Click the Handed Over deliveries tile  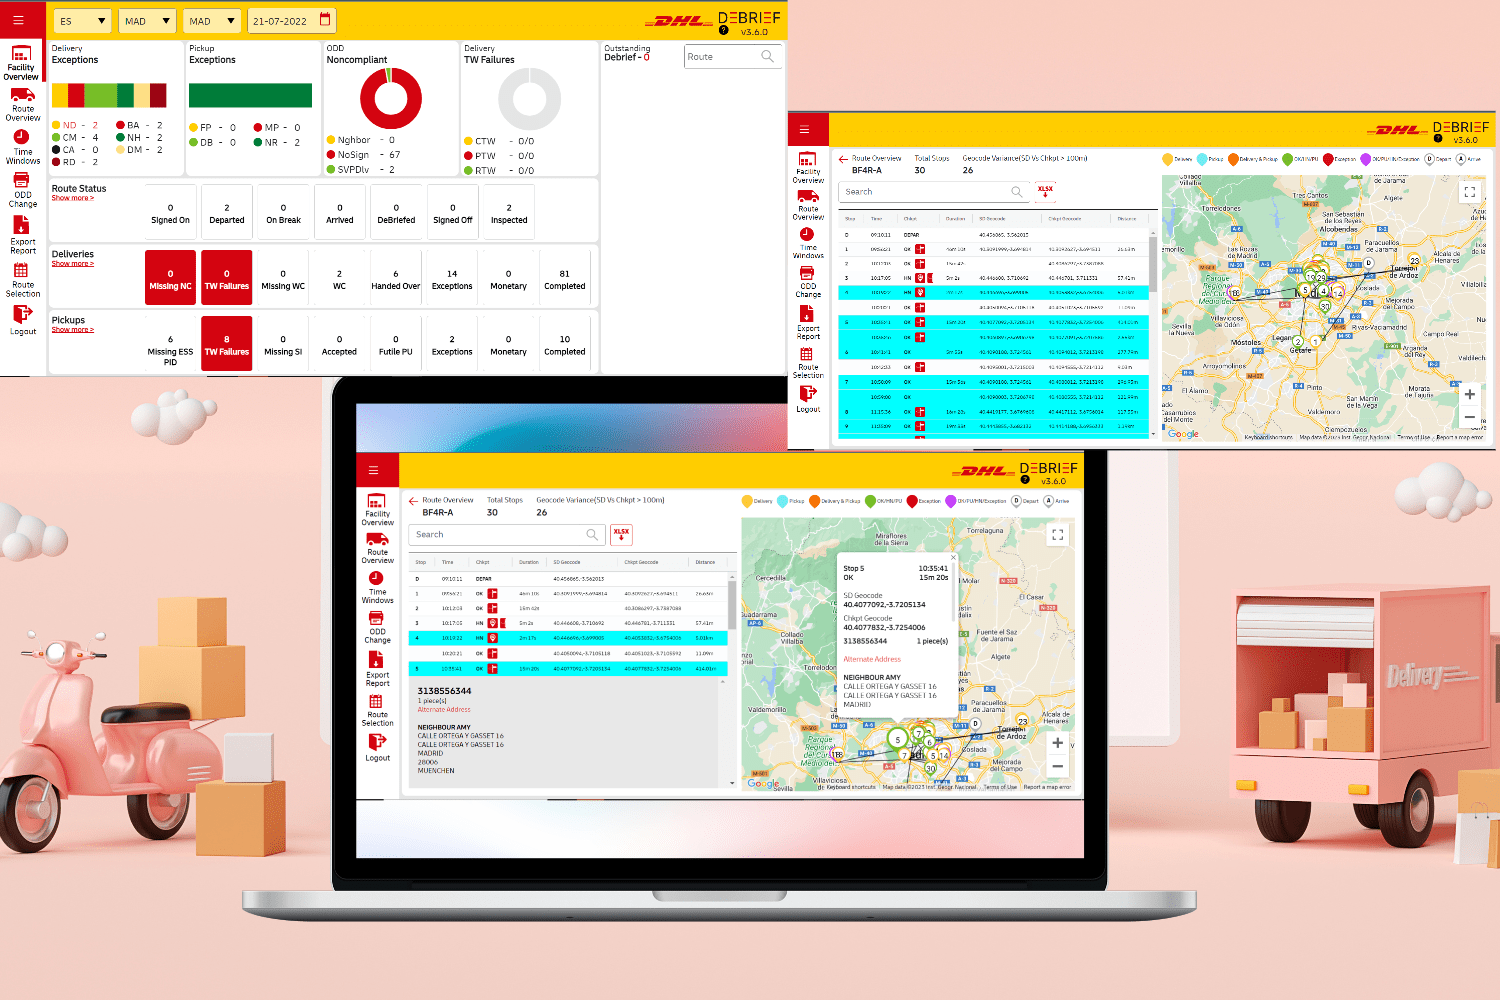pyautogui.click(x=396, y=278)
